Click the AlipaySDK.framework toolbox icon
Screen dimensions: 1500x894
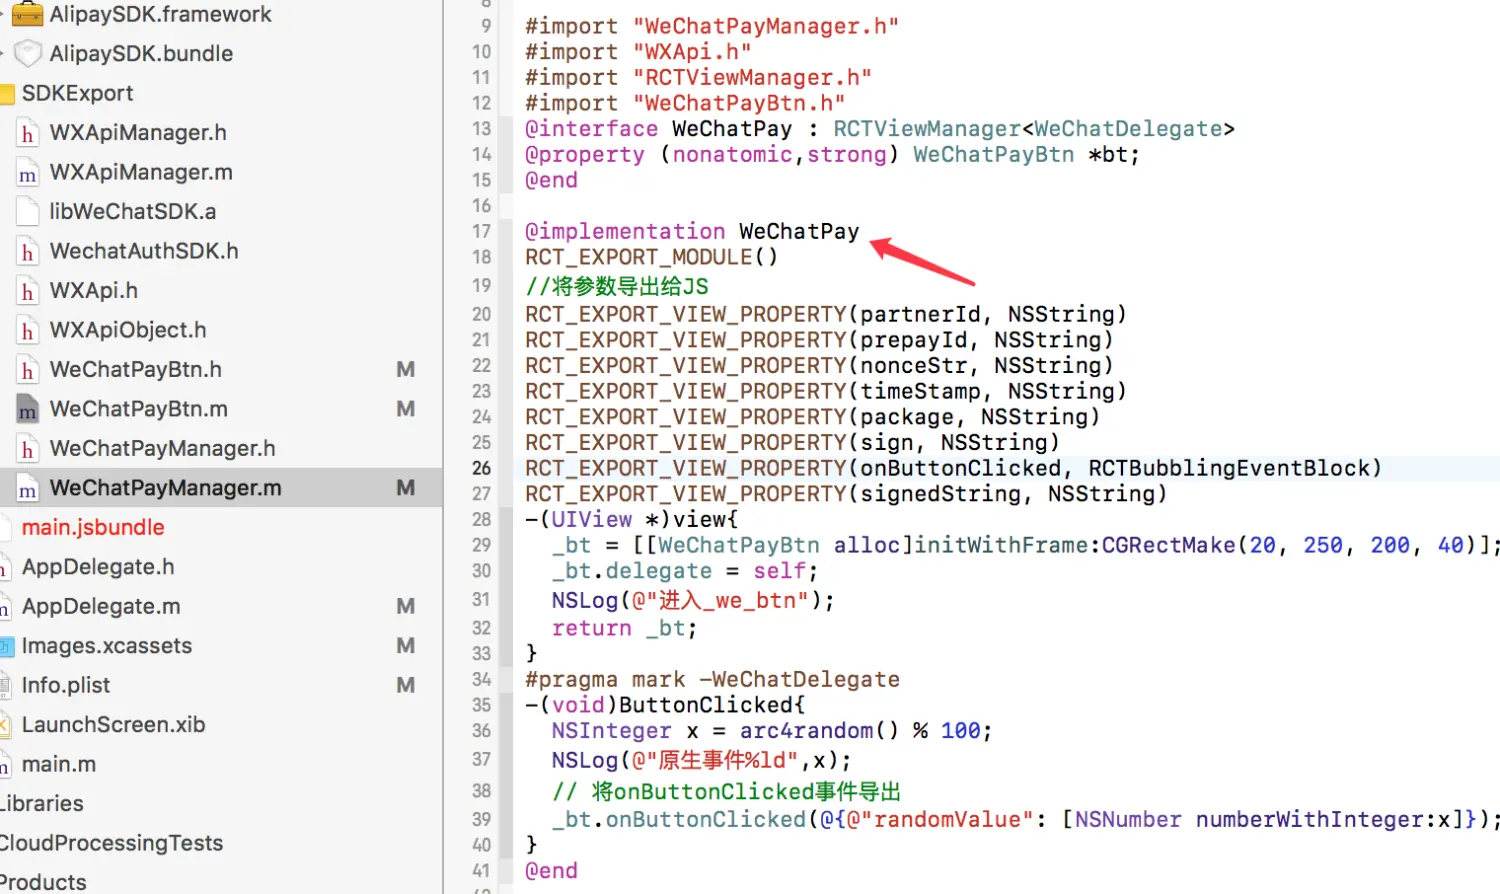coord(28,14)
